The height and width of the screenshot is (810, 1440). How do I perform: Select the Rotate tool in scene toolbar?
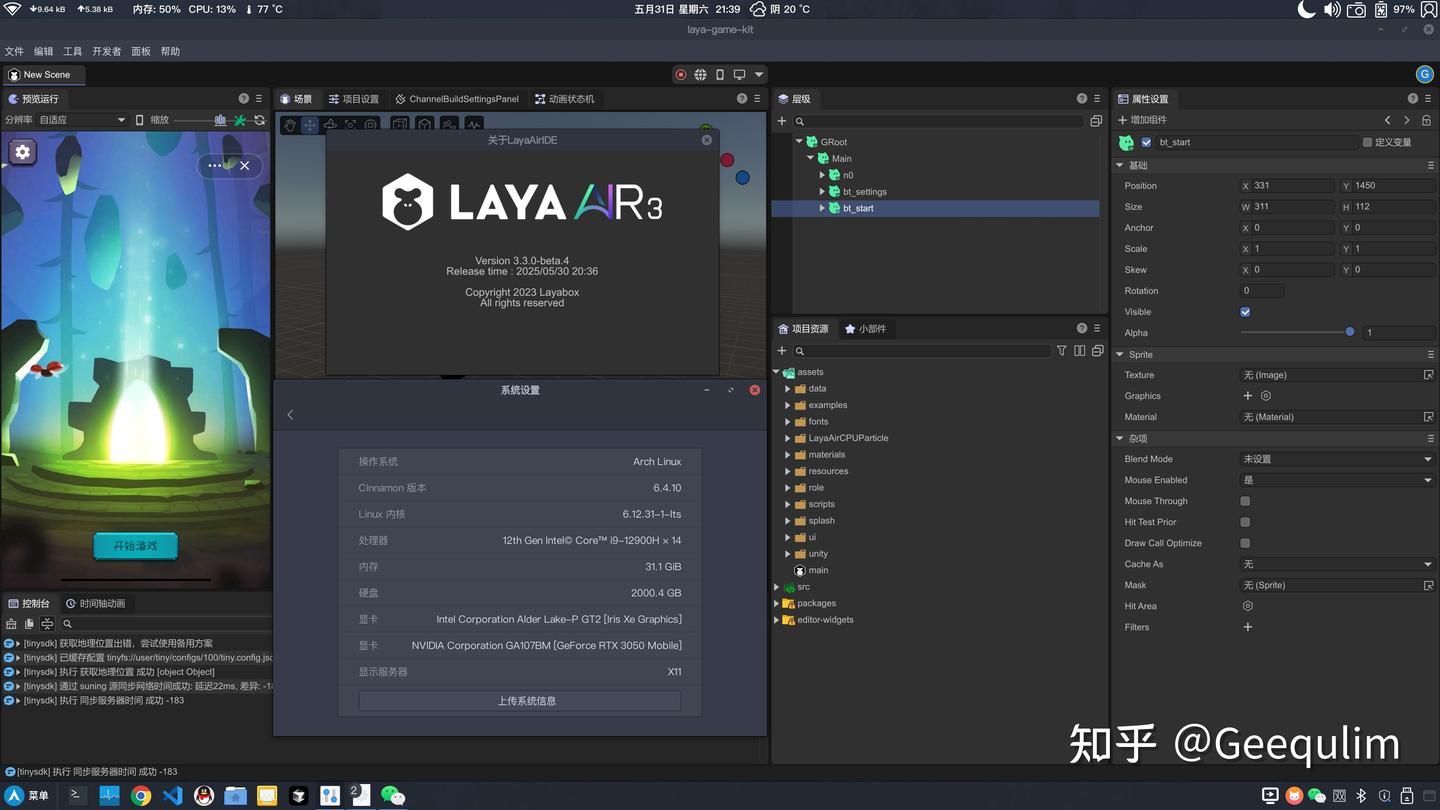[x=331, y=124]
